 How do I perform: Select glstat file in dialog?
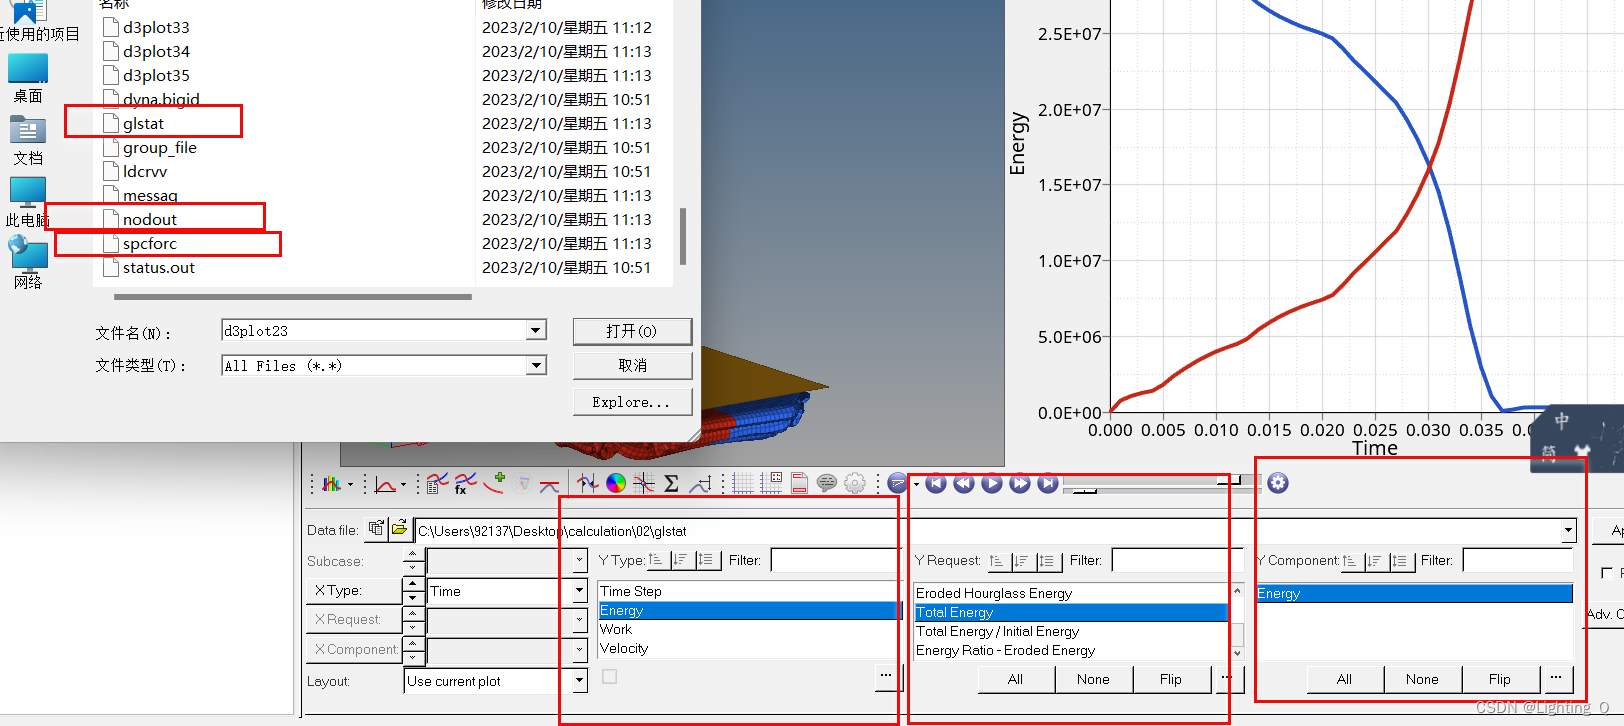point(143,123)
